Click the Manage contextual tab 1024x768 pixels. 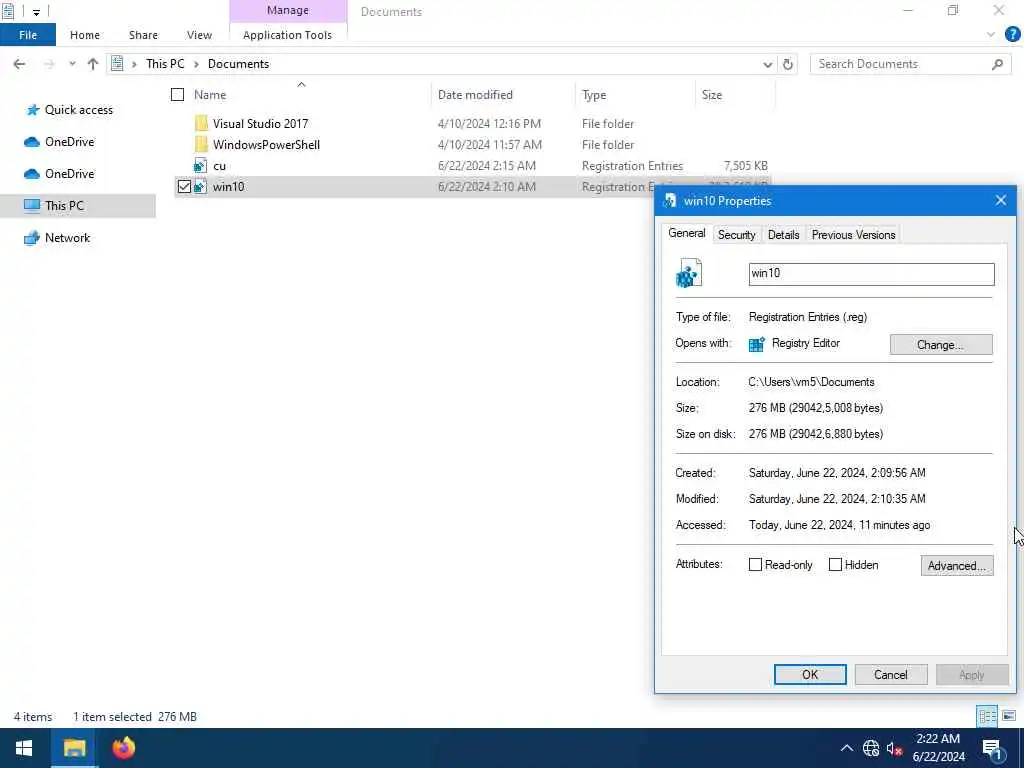(x=288, y=10)
